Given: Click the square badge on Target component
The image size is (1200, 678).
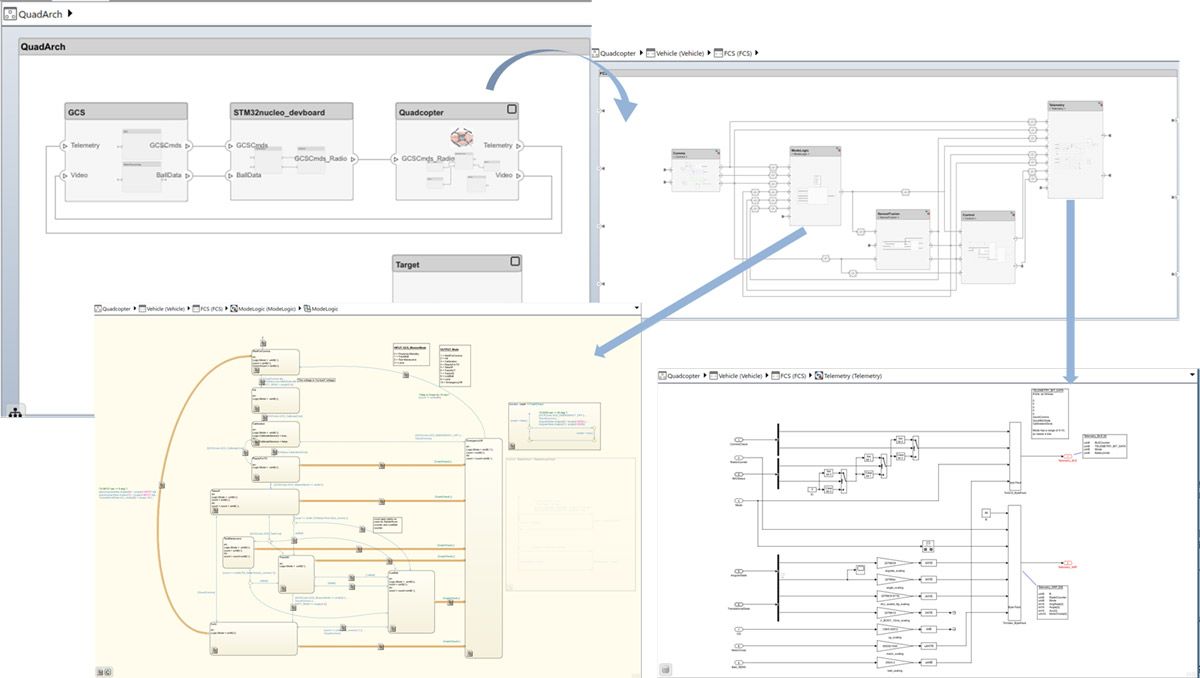Looking at the screenshot, I should [x=515, y=262].
